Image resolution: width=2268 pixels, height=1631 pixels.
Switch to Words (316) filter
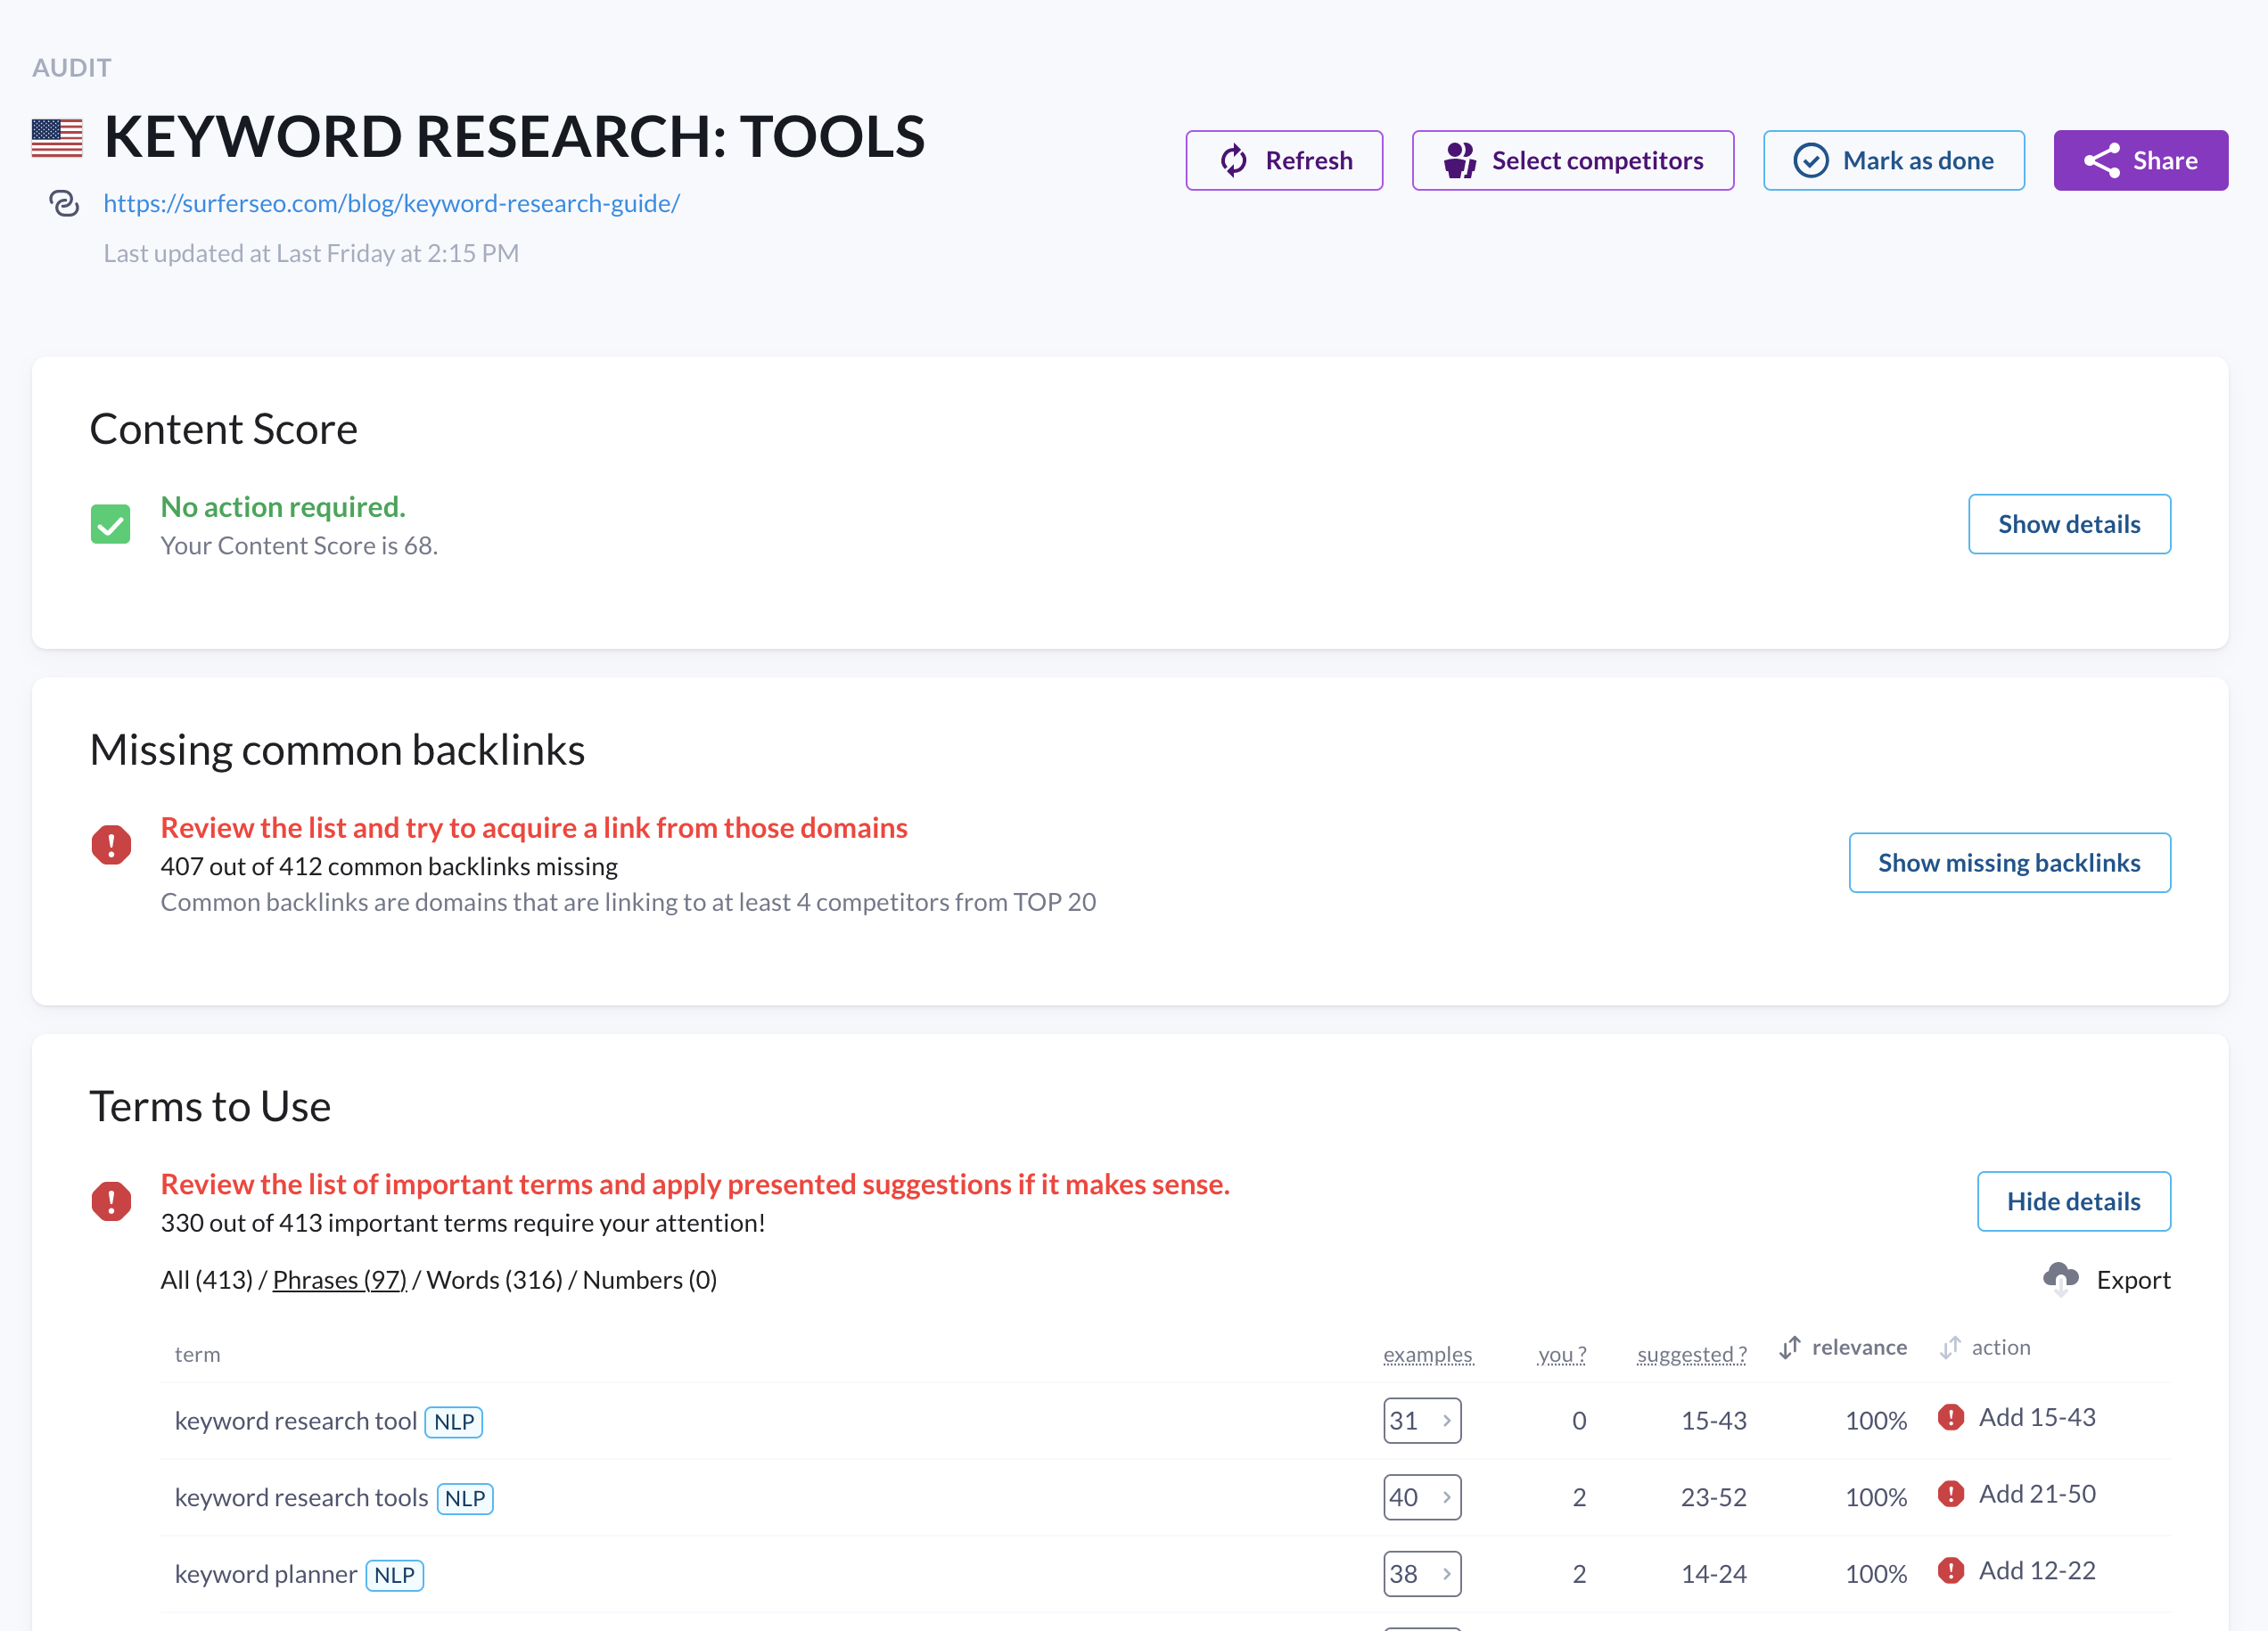point(494,1280)
